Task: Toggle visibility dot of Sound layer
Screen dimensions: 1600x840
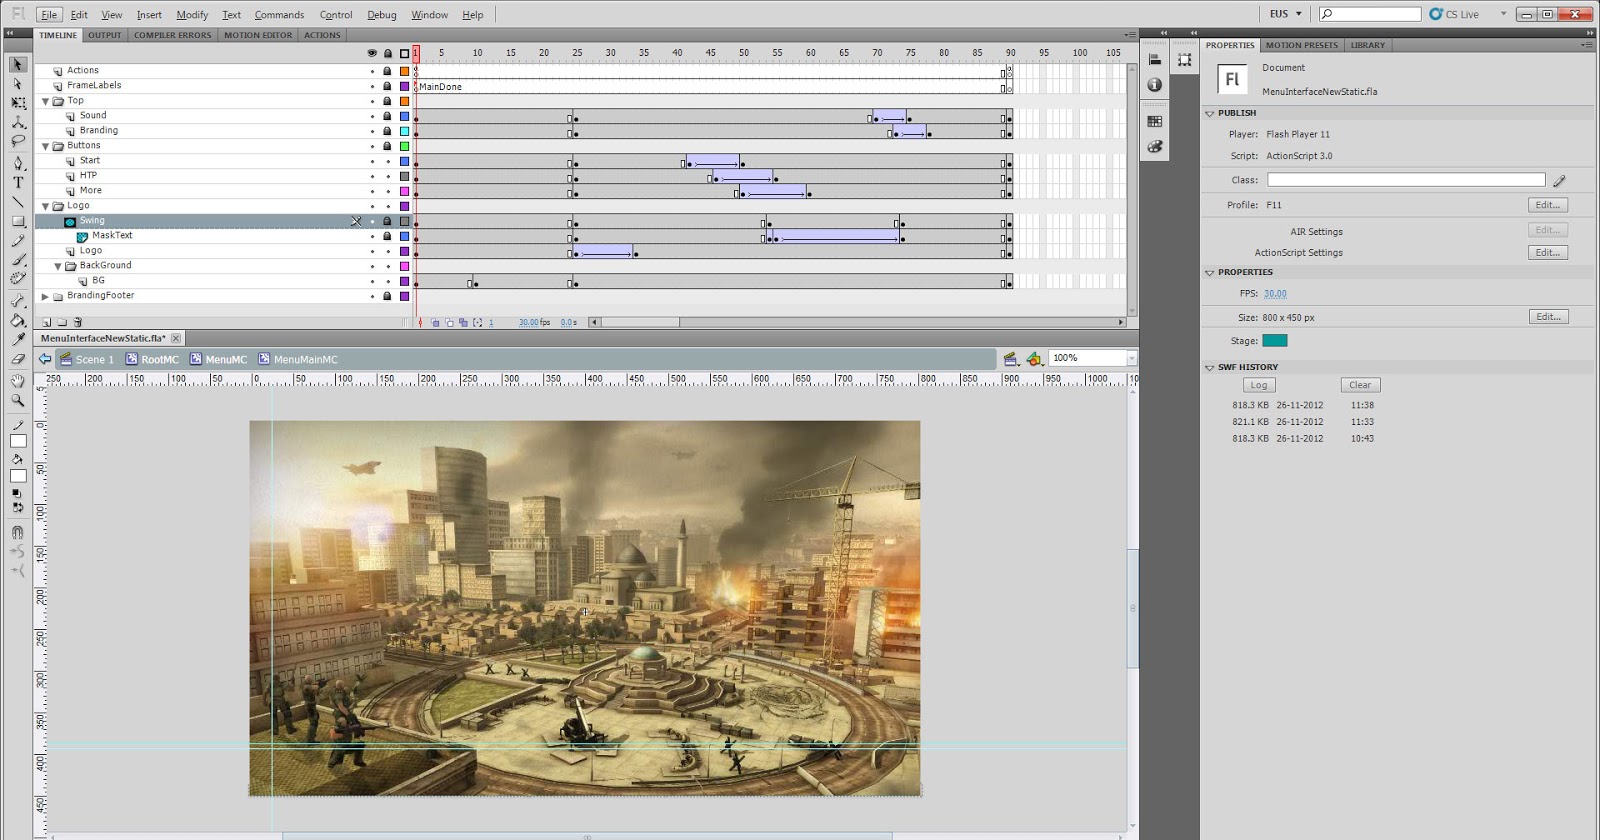Action: coord(372,116)
